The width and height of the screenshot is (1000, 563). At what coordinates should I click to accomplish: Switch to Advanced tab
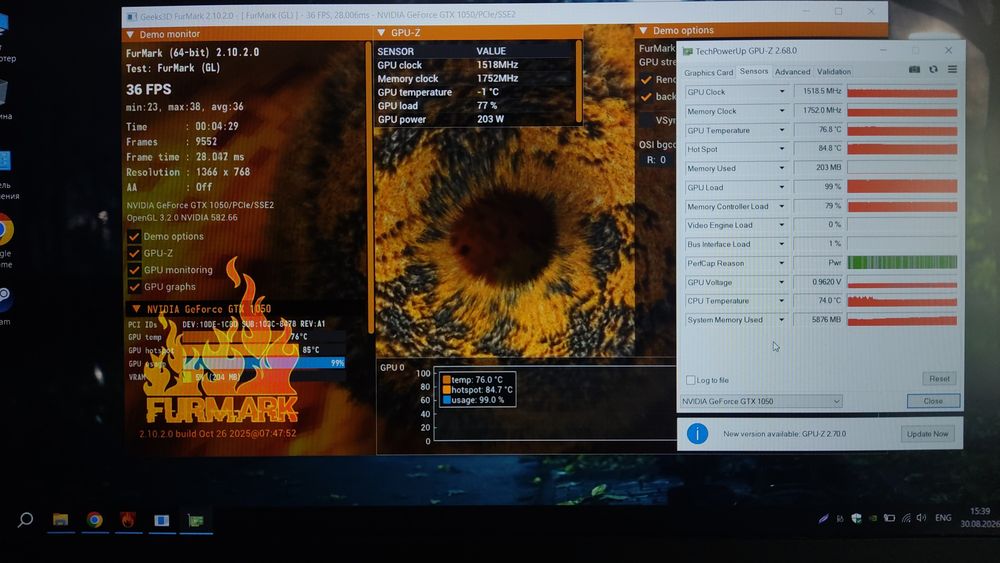click(792, 72)
